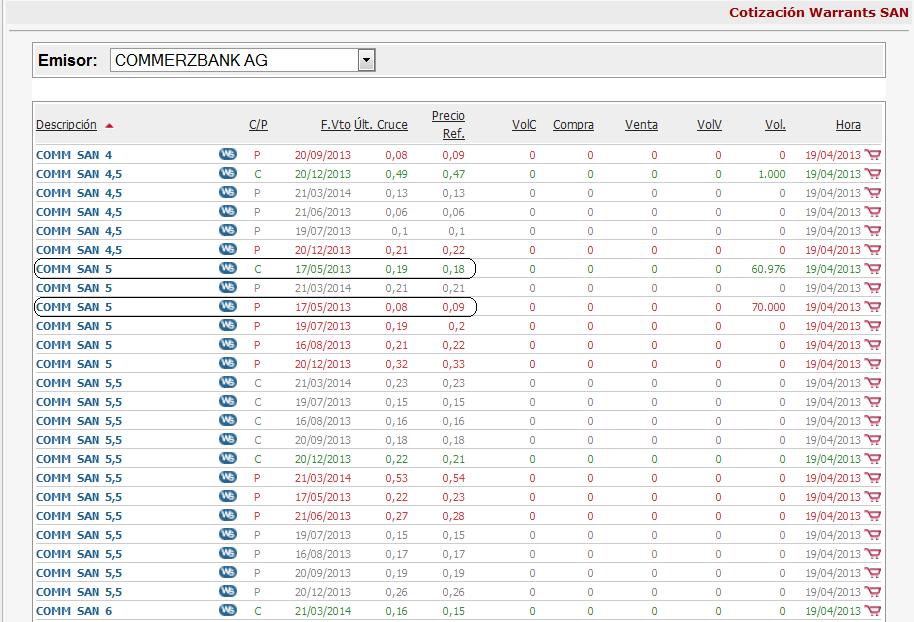Click the Emisor label

68,60
